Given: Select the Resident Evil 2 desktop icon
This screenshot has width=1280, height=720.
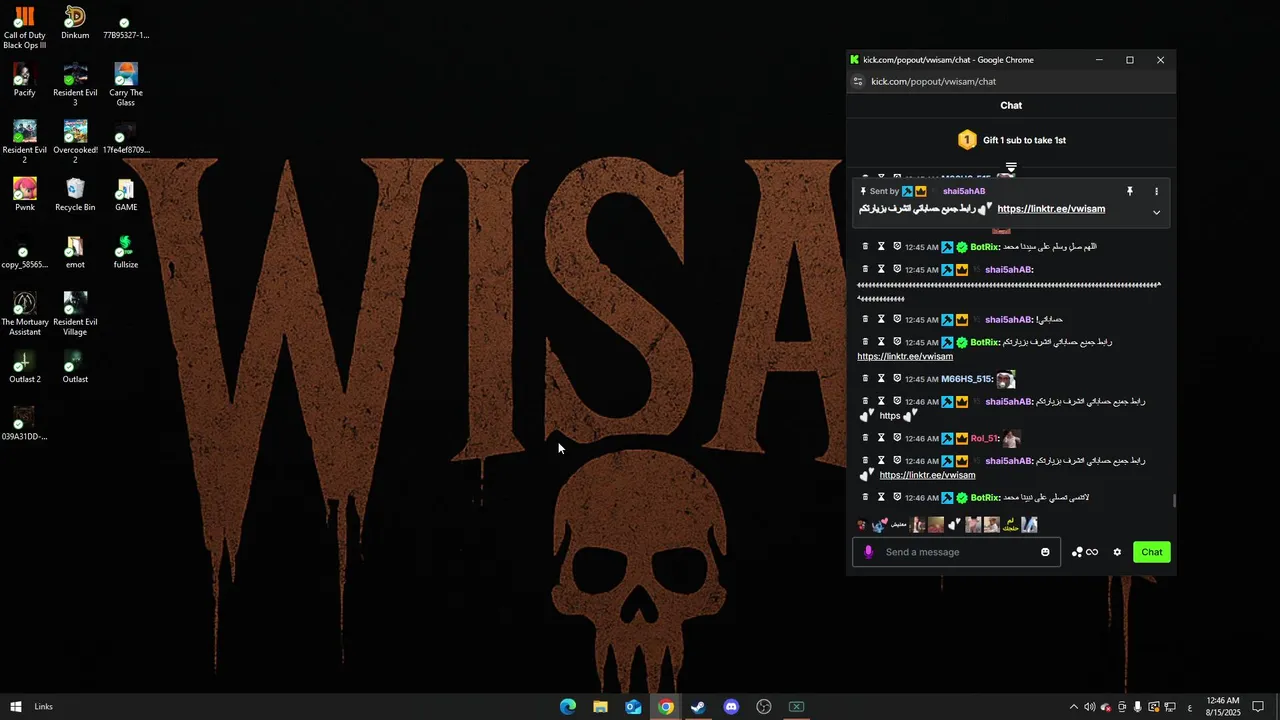Looking at the screenshot, I should click(24, 141).
